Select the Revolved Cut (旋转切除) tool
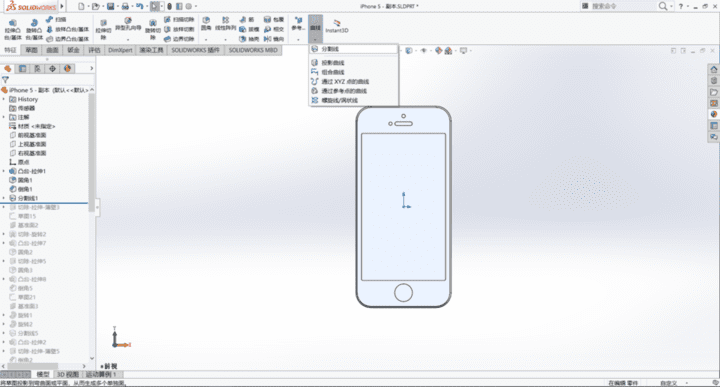Image resolution: width=720 pixels, height=387 pixels. [x=153, y=30]
